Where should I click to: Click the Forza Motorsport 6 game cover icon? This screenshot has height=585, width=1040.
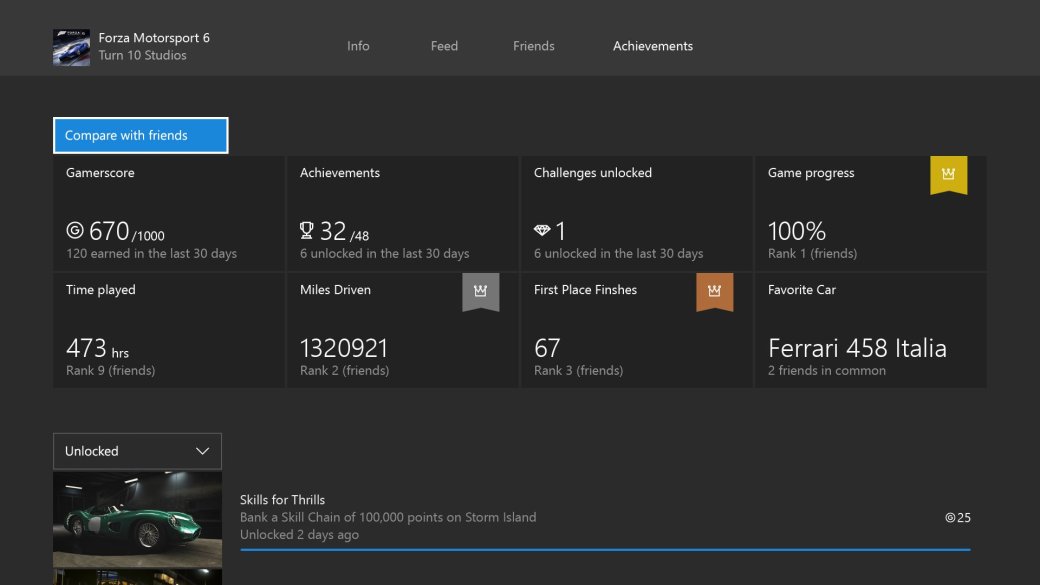pyautogui.click(x=71, y=47)
